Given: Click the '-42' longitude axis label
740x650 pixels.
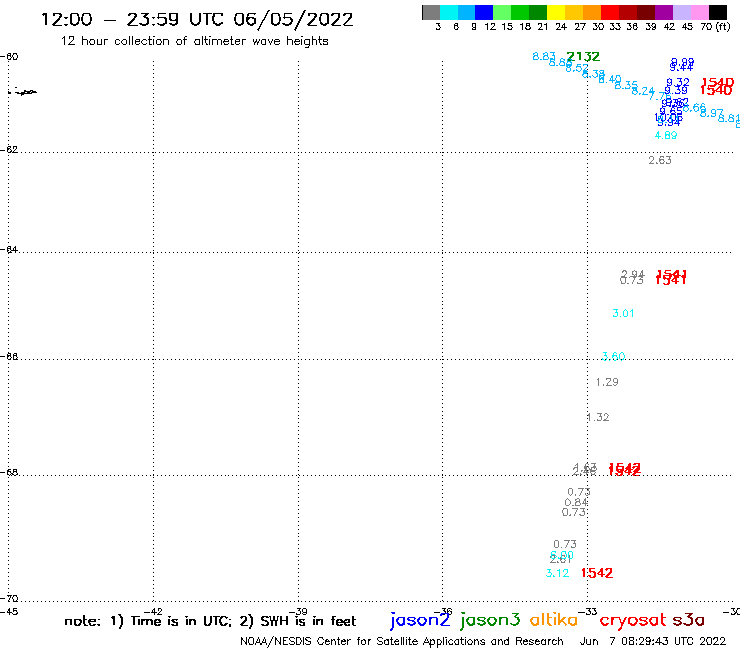Looking at the screenshot, I should (x=155, y=612).
